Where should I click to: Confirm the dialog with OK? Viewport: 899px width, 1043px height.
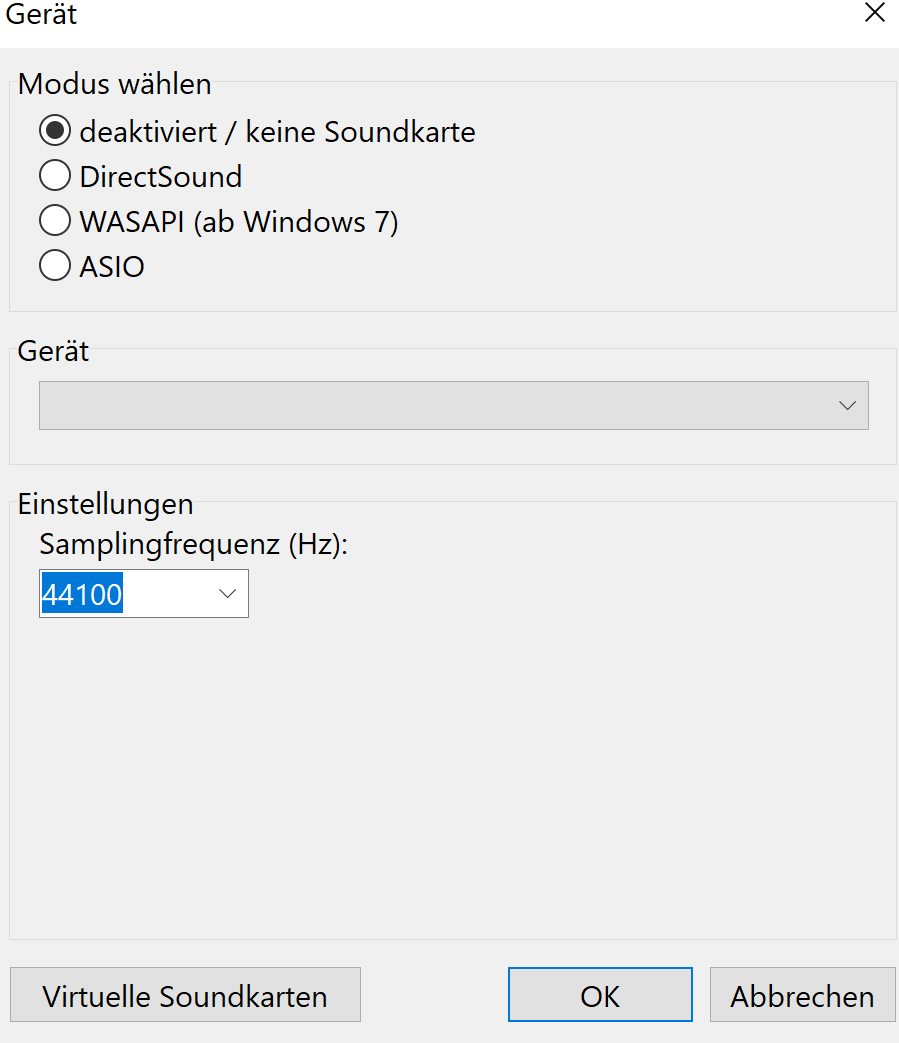599,995
